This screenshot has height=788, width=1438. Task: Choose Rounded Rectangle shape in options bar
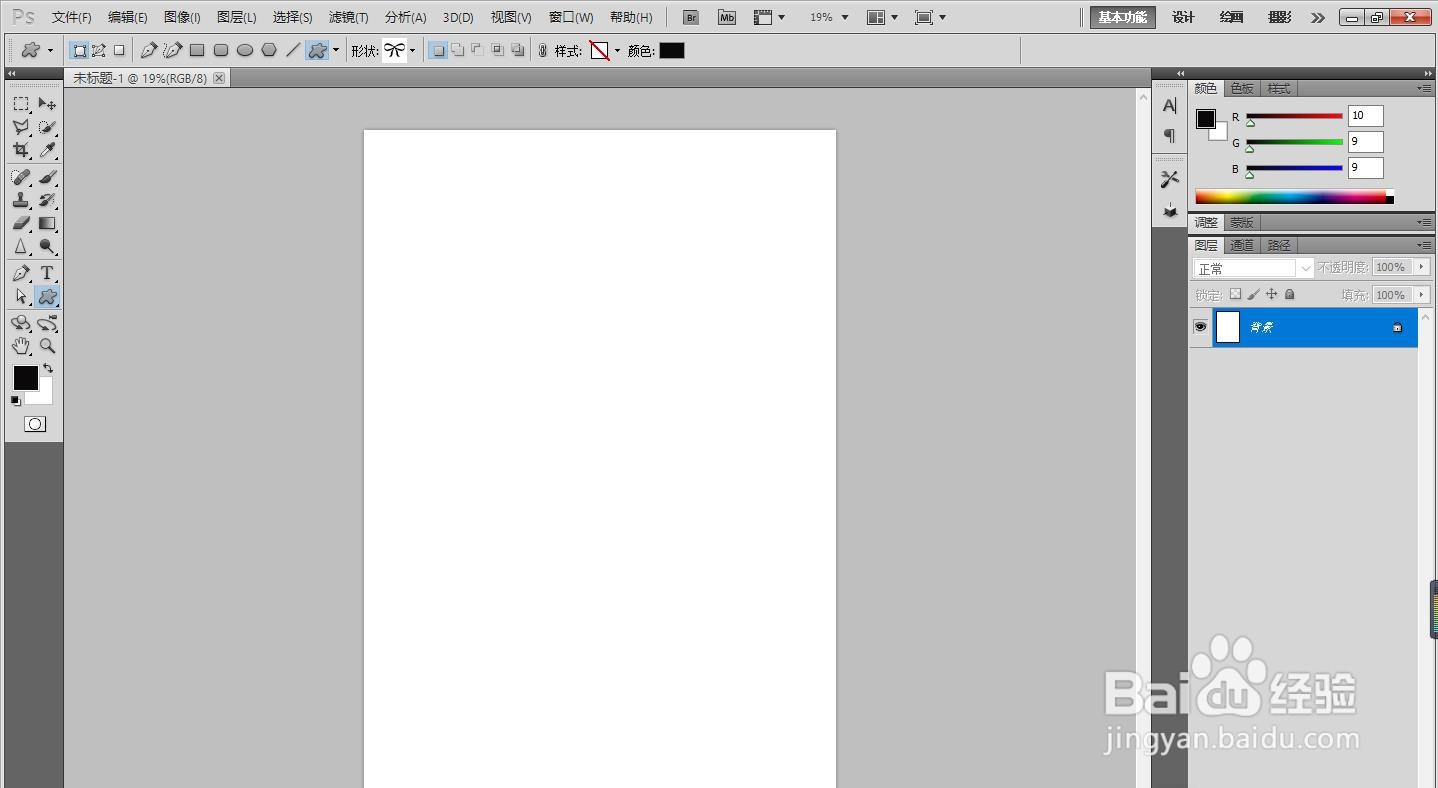tap(221, 50)
